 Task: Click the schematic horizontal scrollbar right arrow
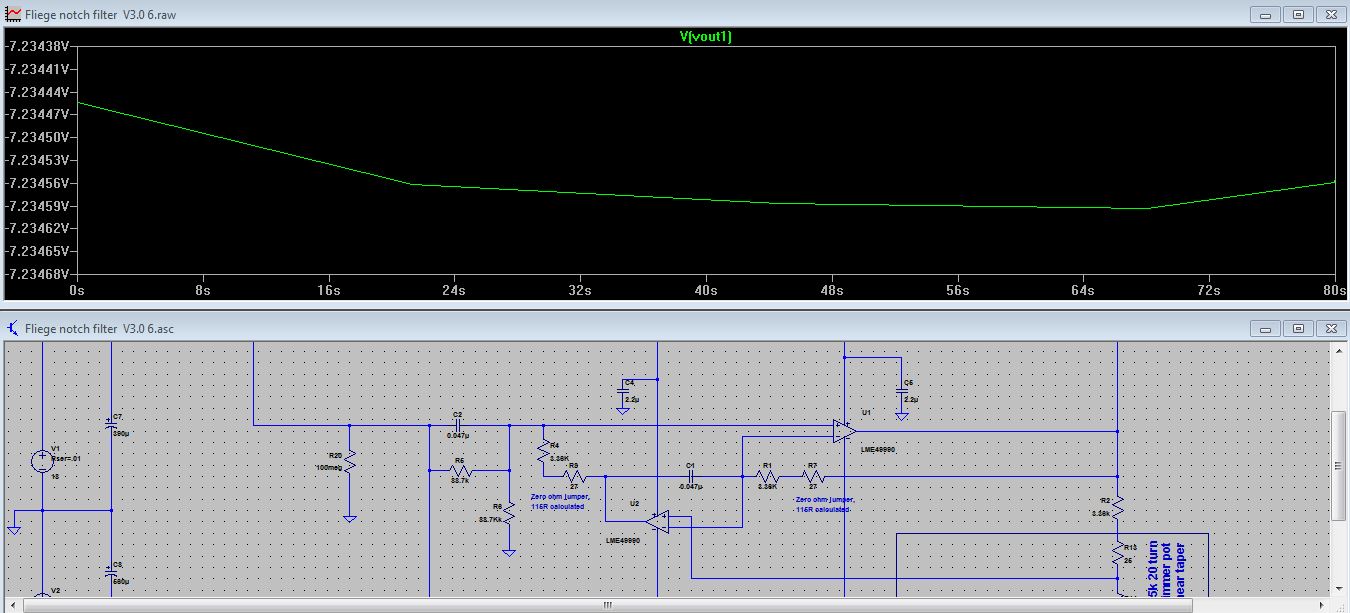point(1321,604)
